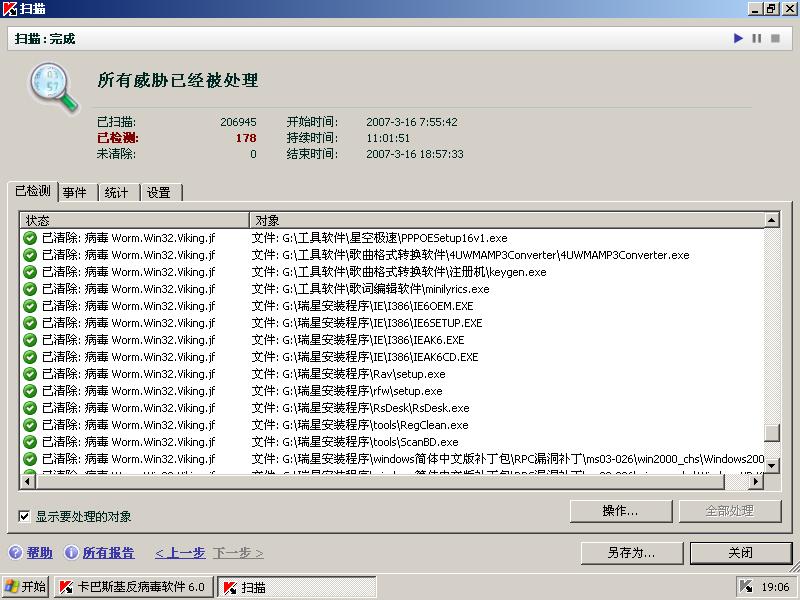This screenshot has height=600, width=800.
Task: Click the 扫描 taskbar item
Action: click(x=297, y=587)
